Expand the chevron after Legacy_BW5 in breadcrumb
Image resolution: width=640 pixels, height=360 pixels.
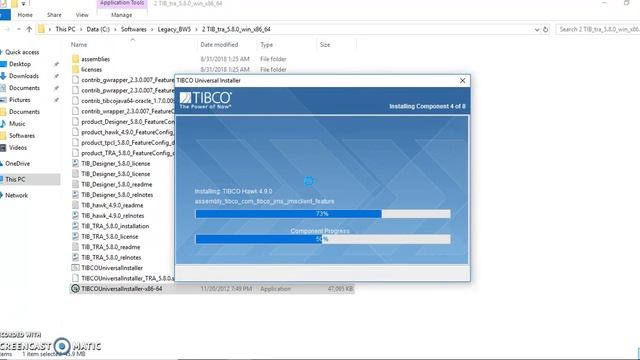196,29
